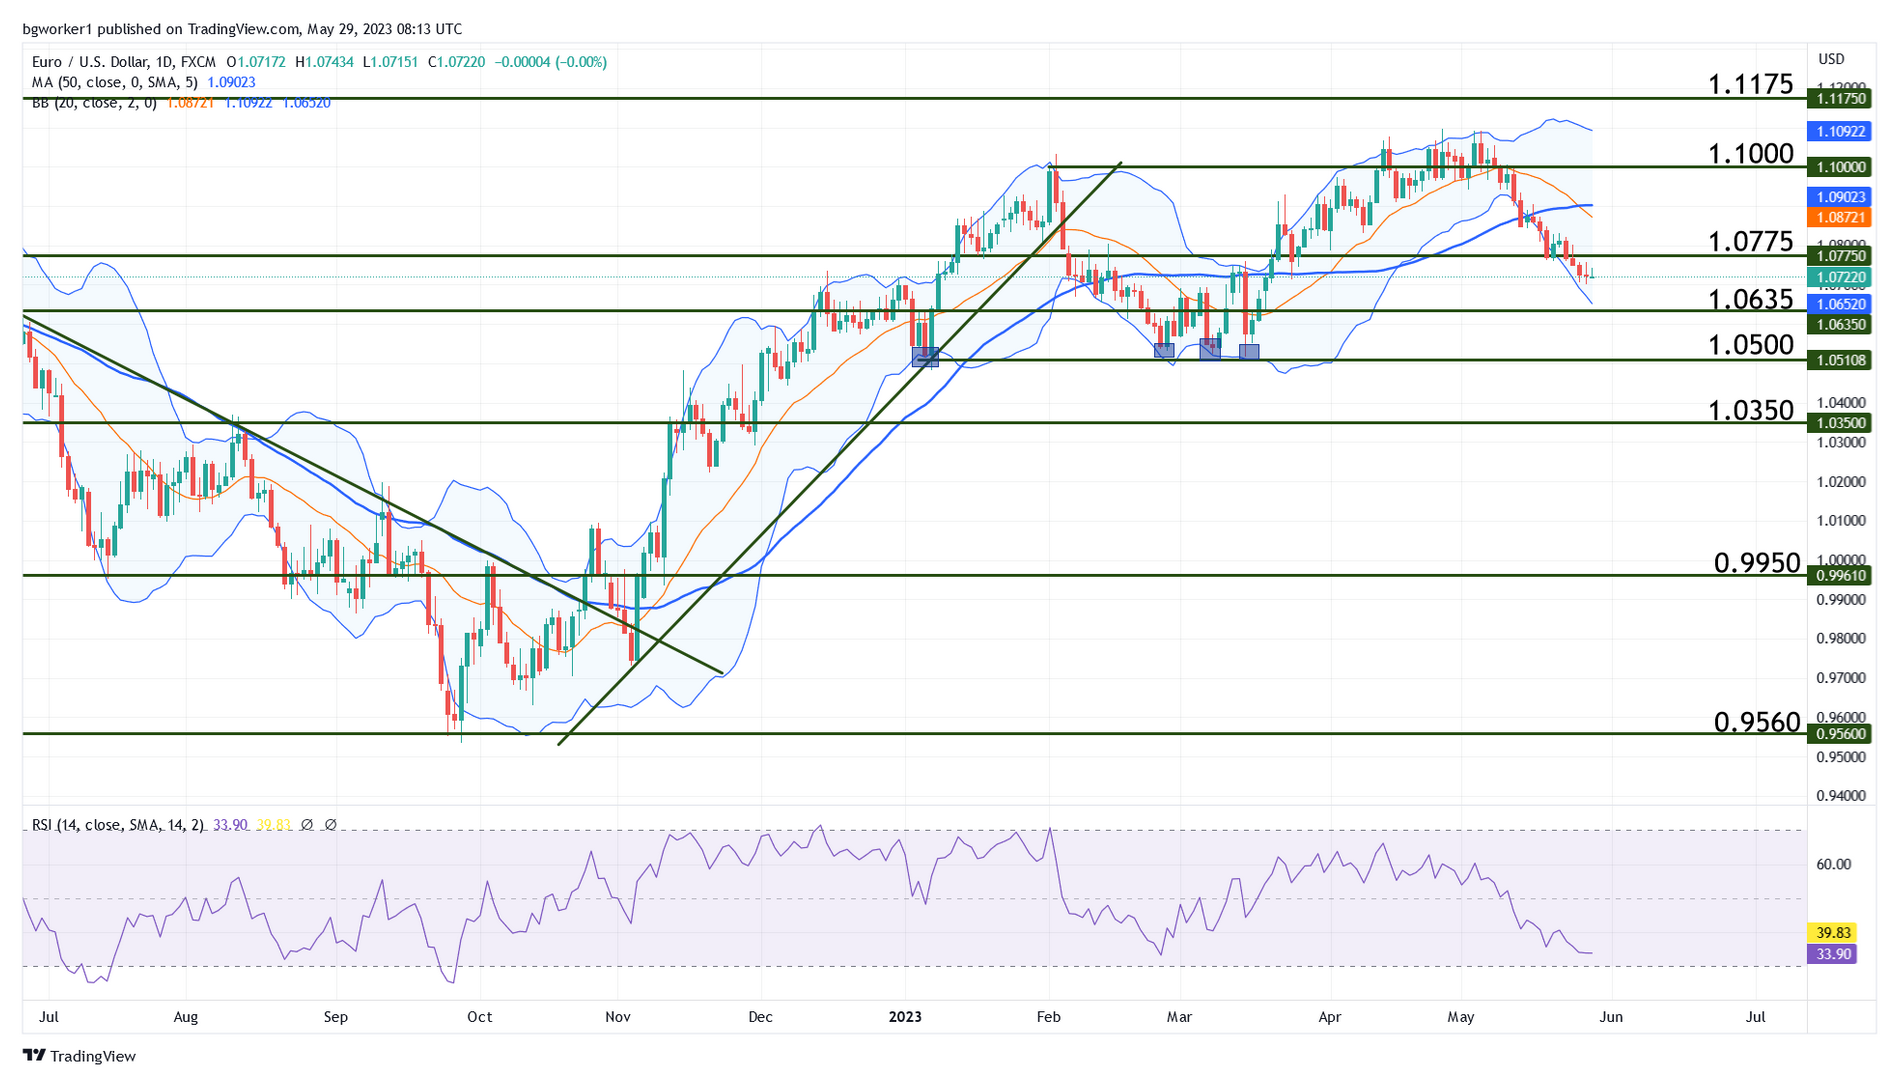Select the blue square marker near January 2023
Image resolution: width=1898 pixels, height=1086 pixels.
925,357
